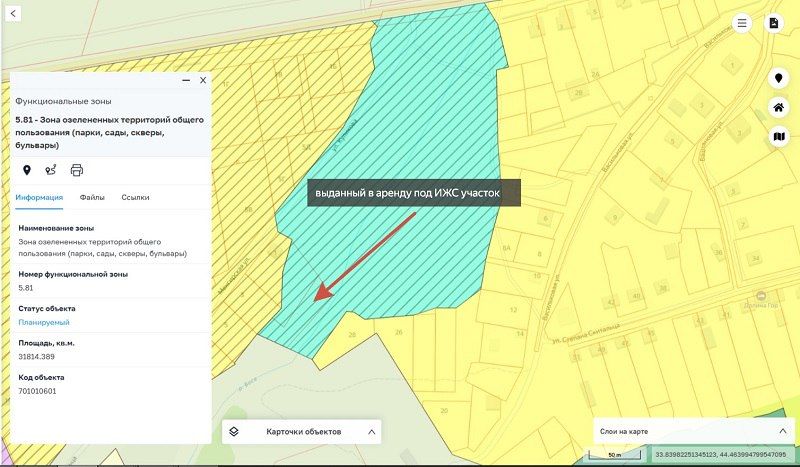Viewport: 800px width, 467px height.
Task: Switch to the Файлы tab
Action: (x=93, y=198)
